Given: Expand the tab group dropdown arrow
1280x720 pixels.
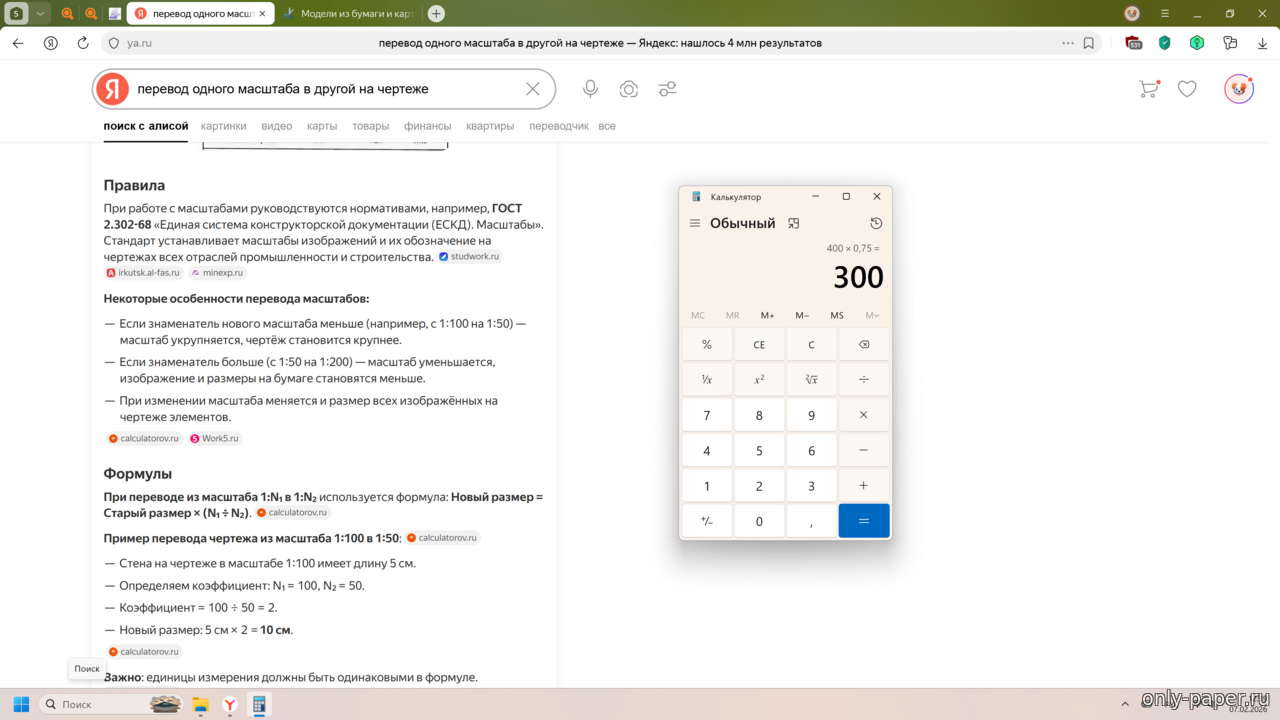Looking at the screenshot, I should pos(40,14).
